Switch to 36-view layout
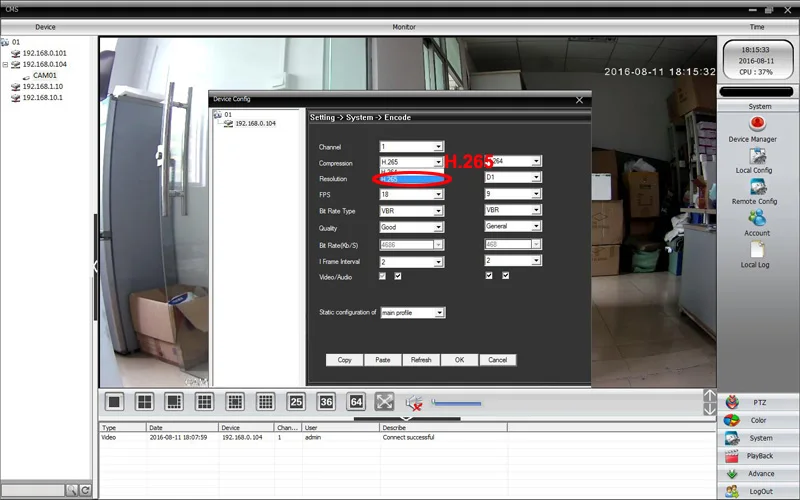The width and height of the screenshot is (800, 500). click(x=326, y=402)
